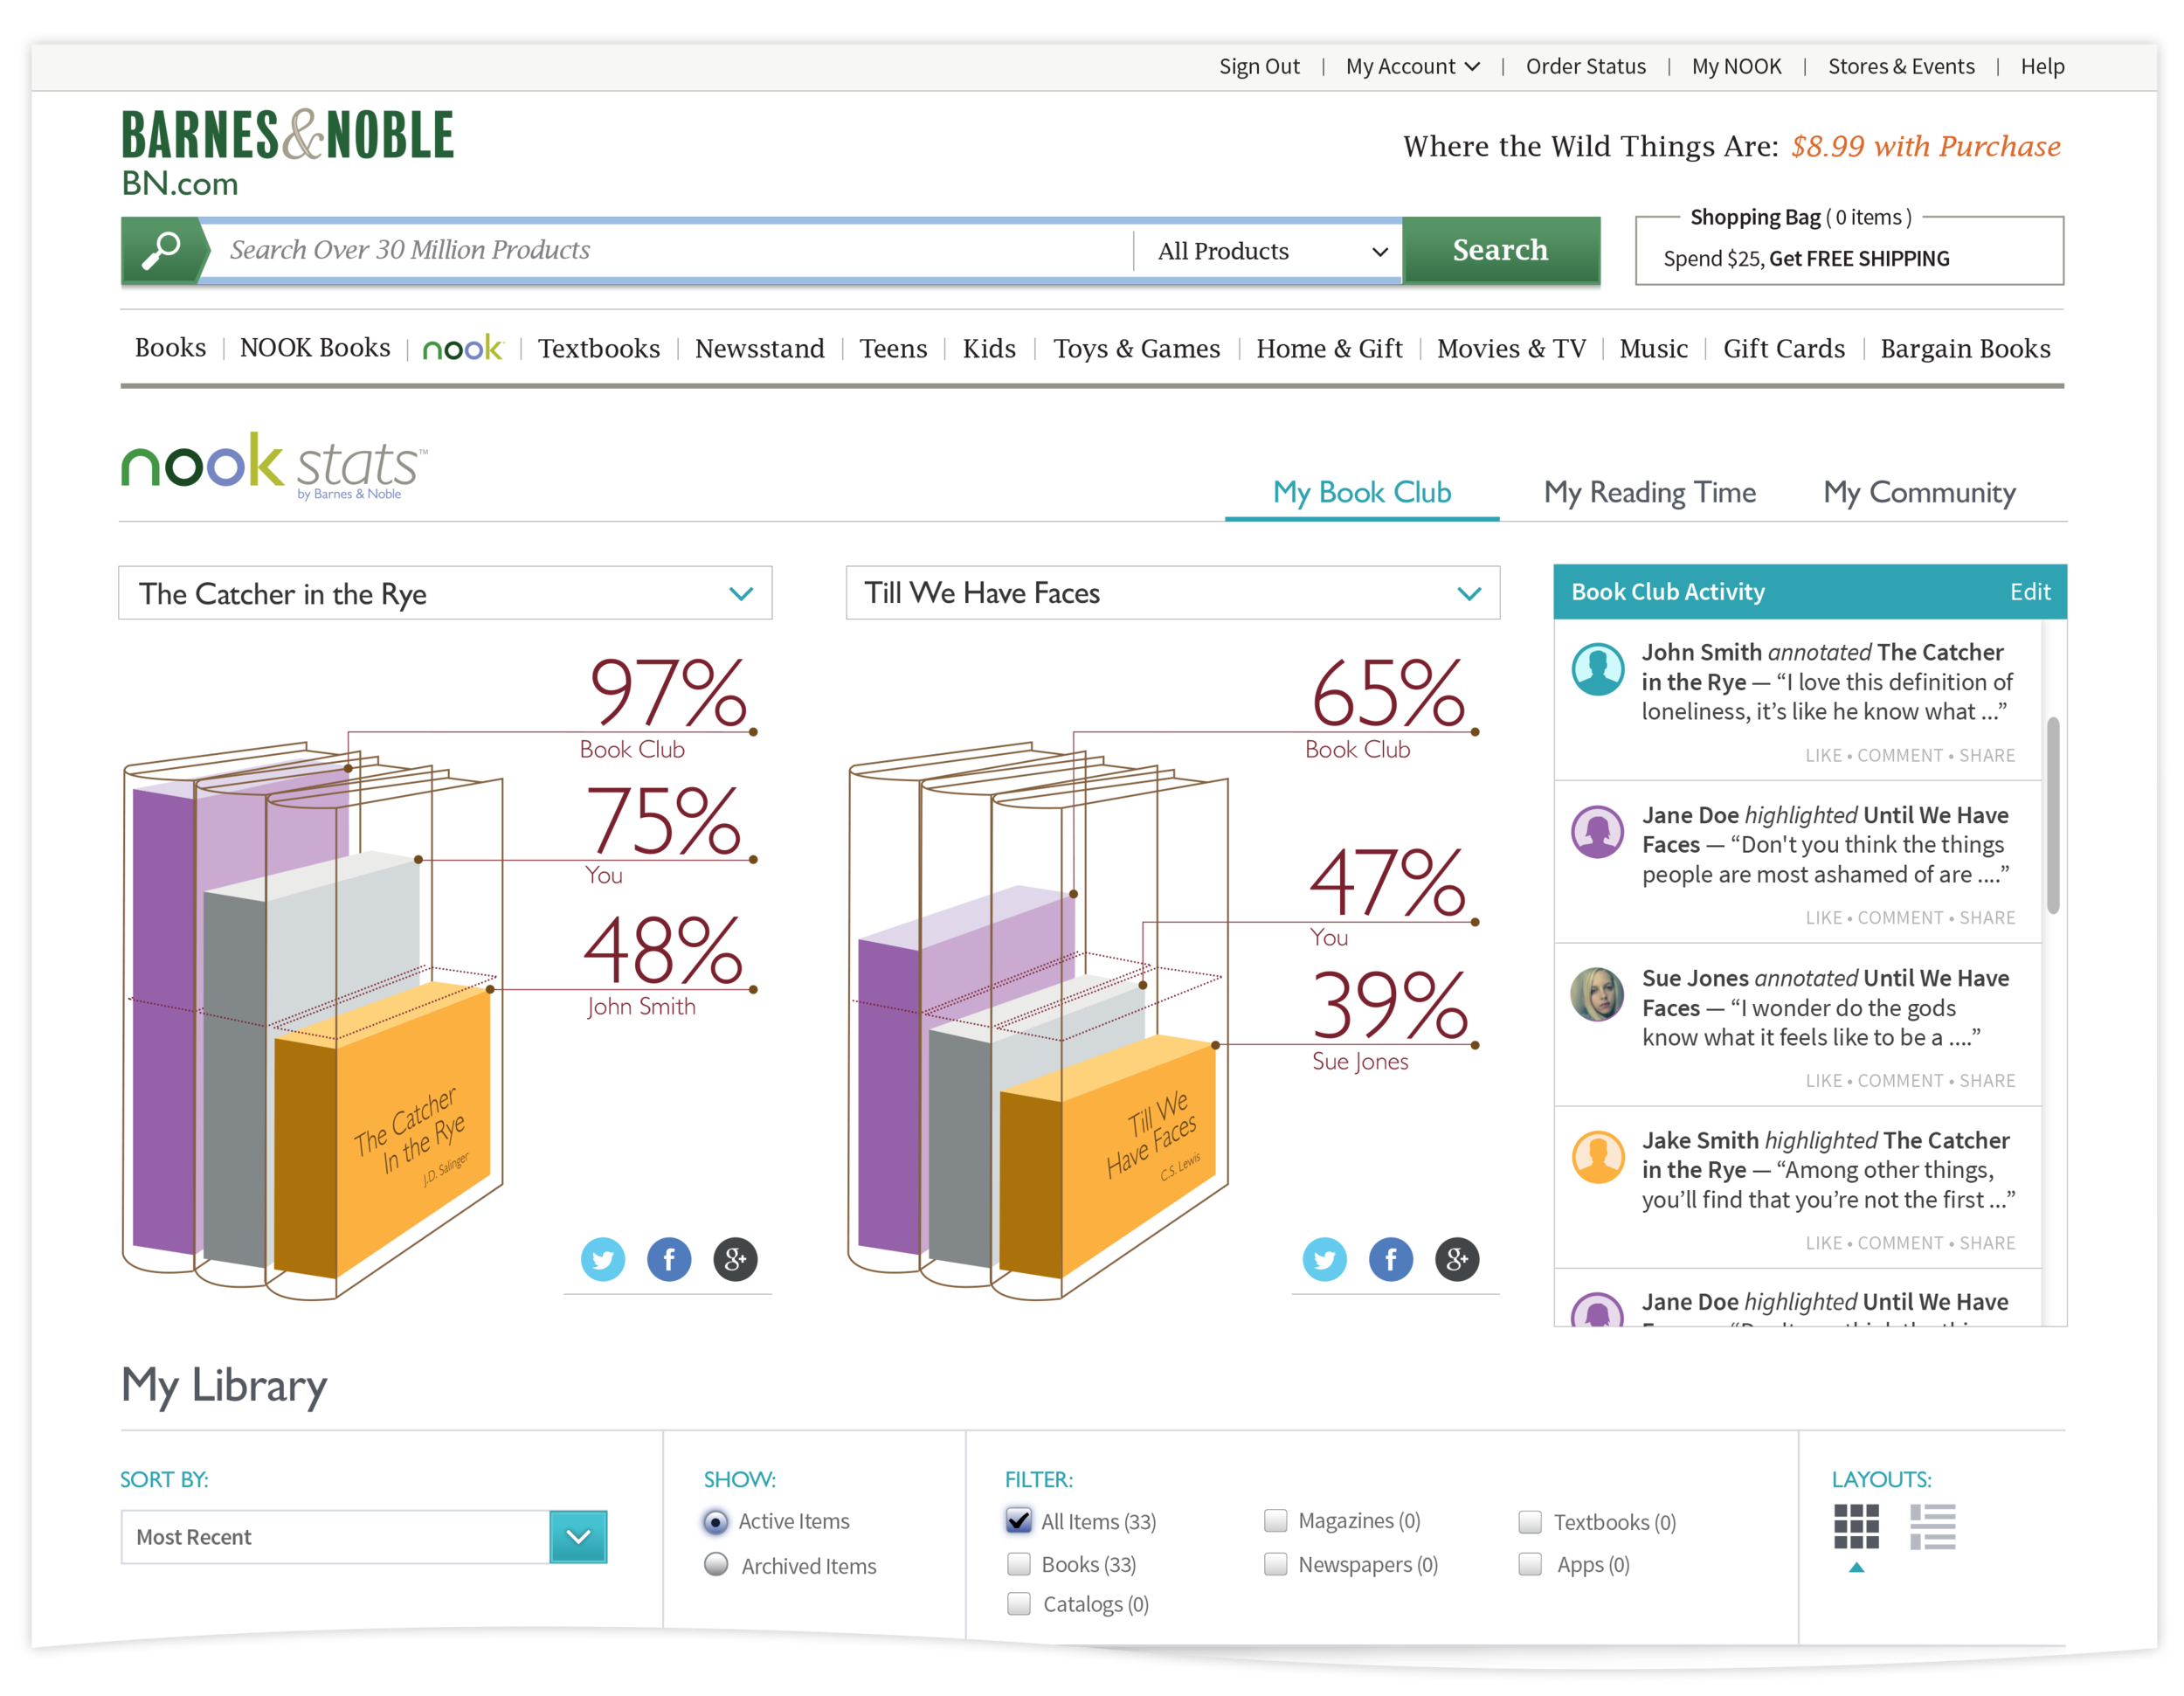Click the Sign Out link
Image resolution: width=2184 pixels, height=1696 pixels.
click(x=1259, y=66)
